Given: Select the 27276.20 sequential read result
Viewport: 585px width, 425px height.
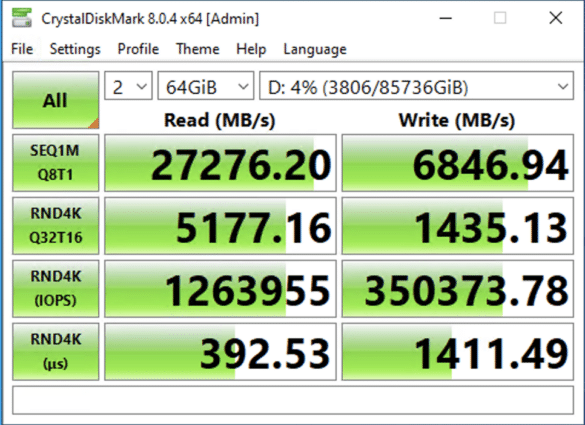Looking at the screenshot, I should click(220, 163).
